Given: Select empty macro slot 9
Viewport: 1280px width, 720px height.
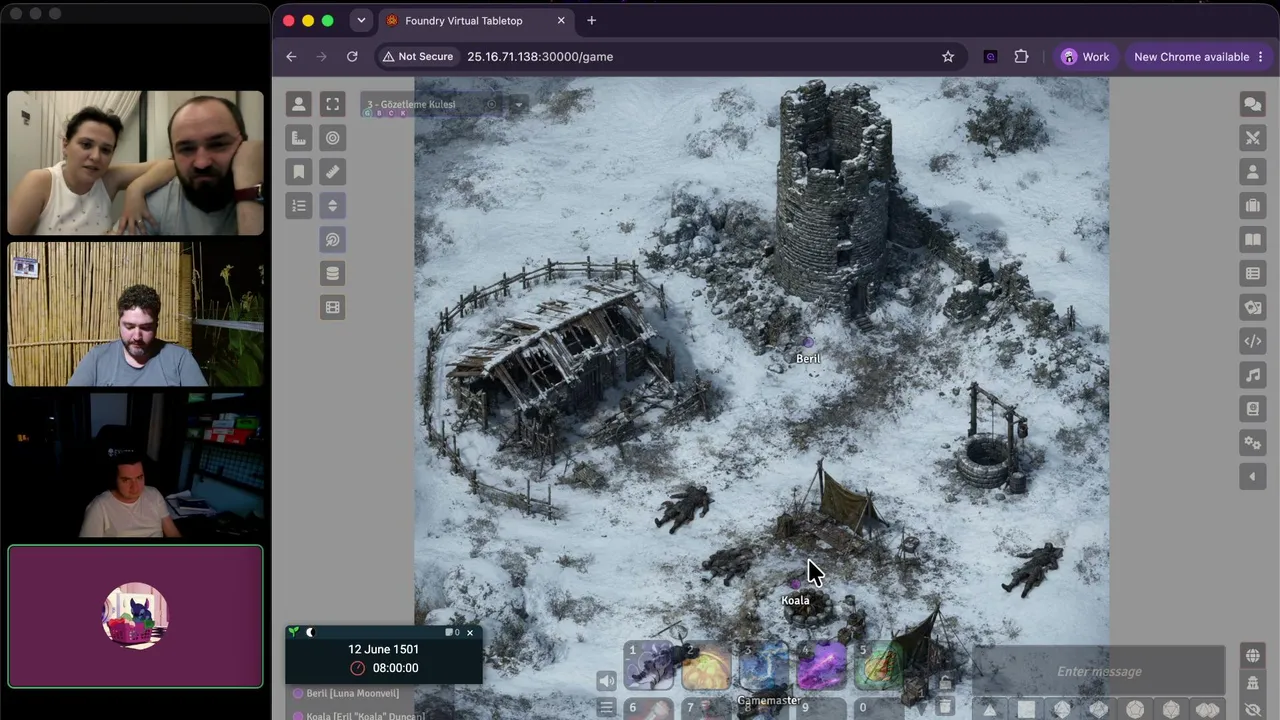Looking at the screenshot, I should [x=820, y=709].
